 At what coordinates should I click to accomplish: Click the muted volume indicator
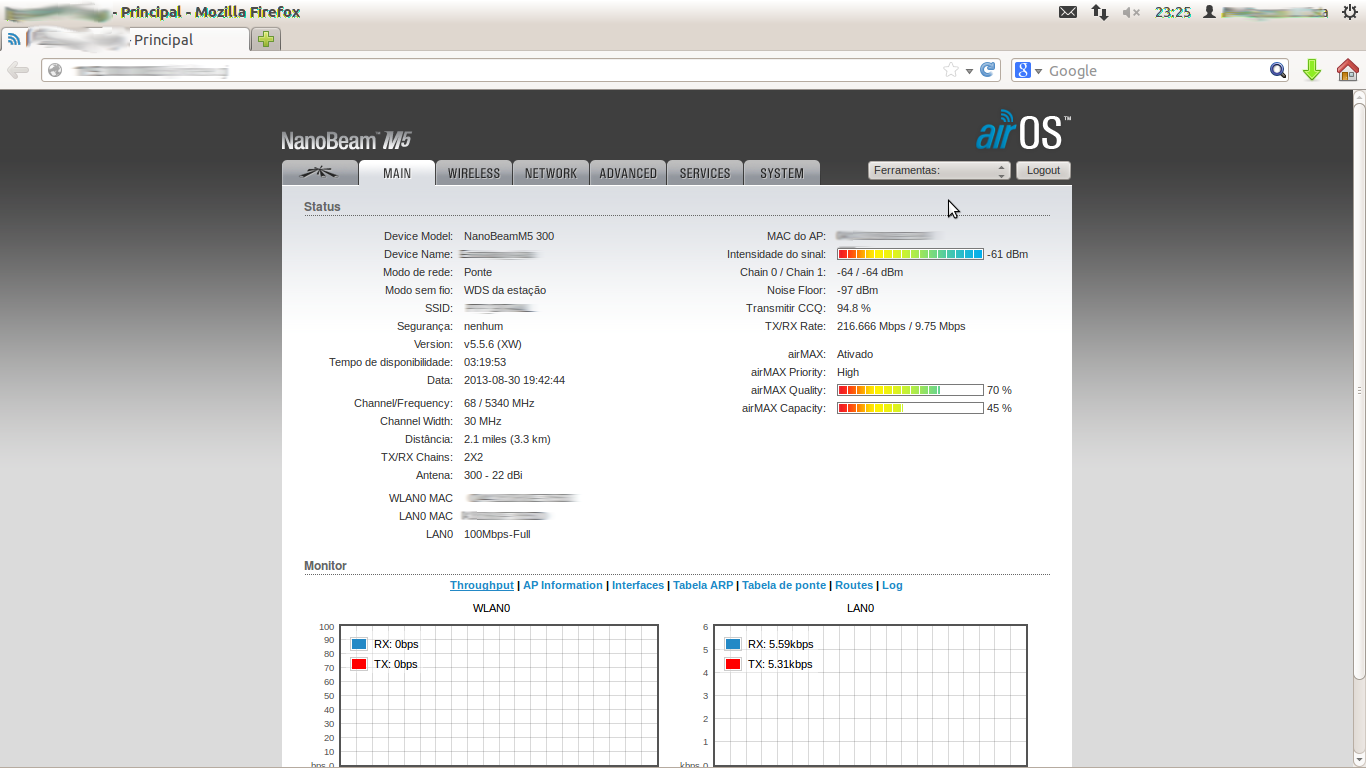point(1132,12)
